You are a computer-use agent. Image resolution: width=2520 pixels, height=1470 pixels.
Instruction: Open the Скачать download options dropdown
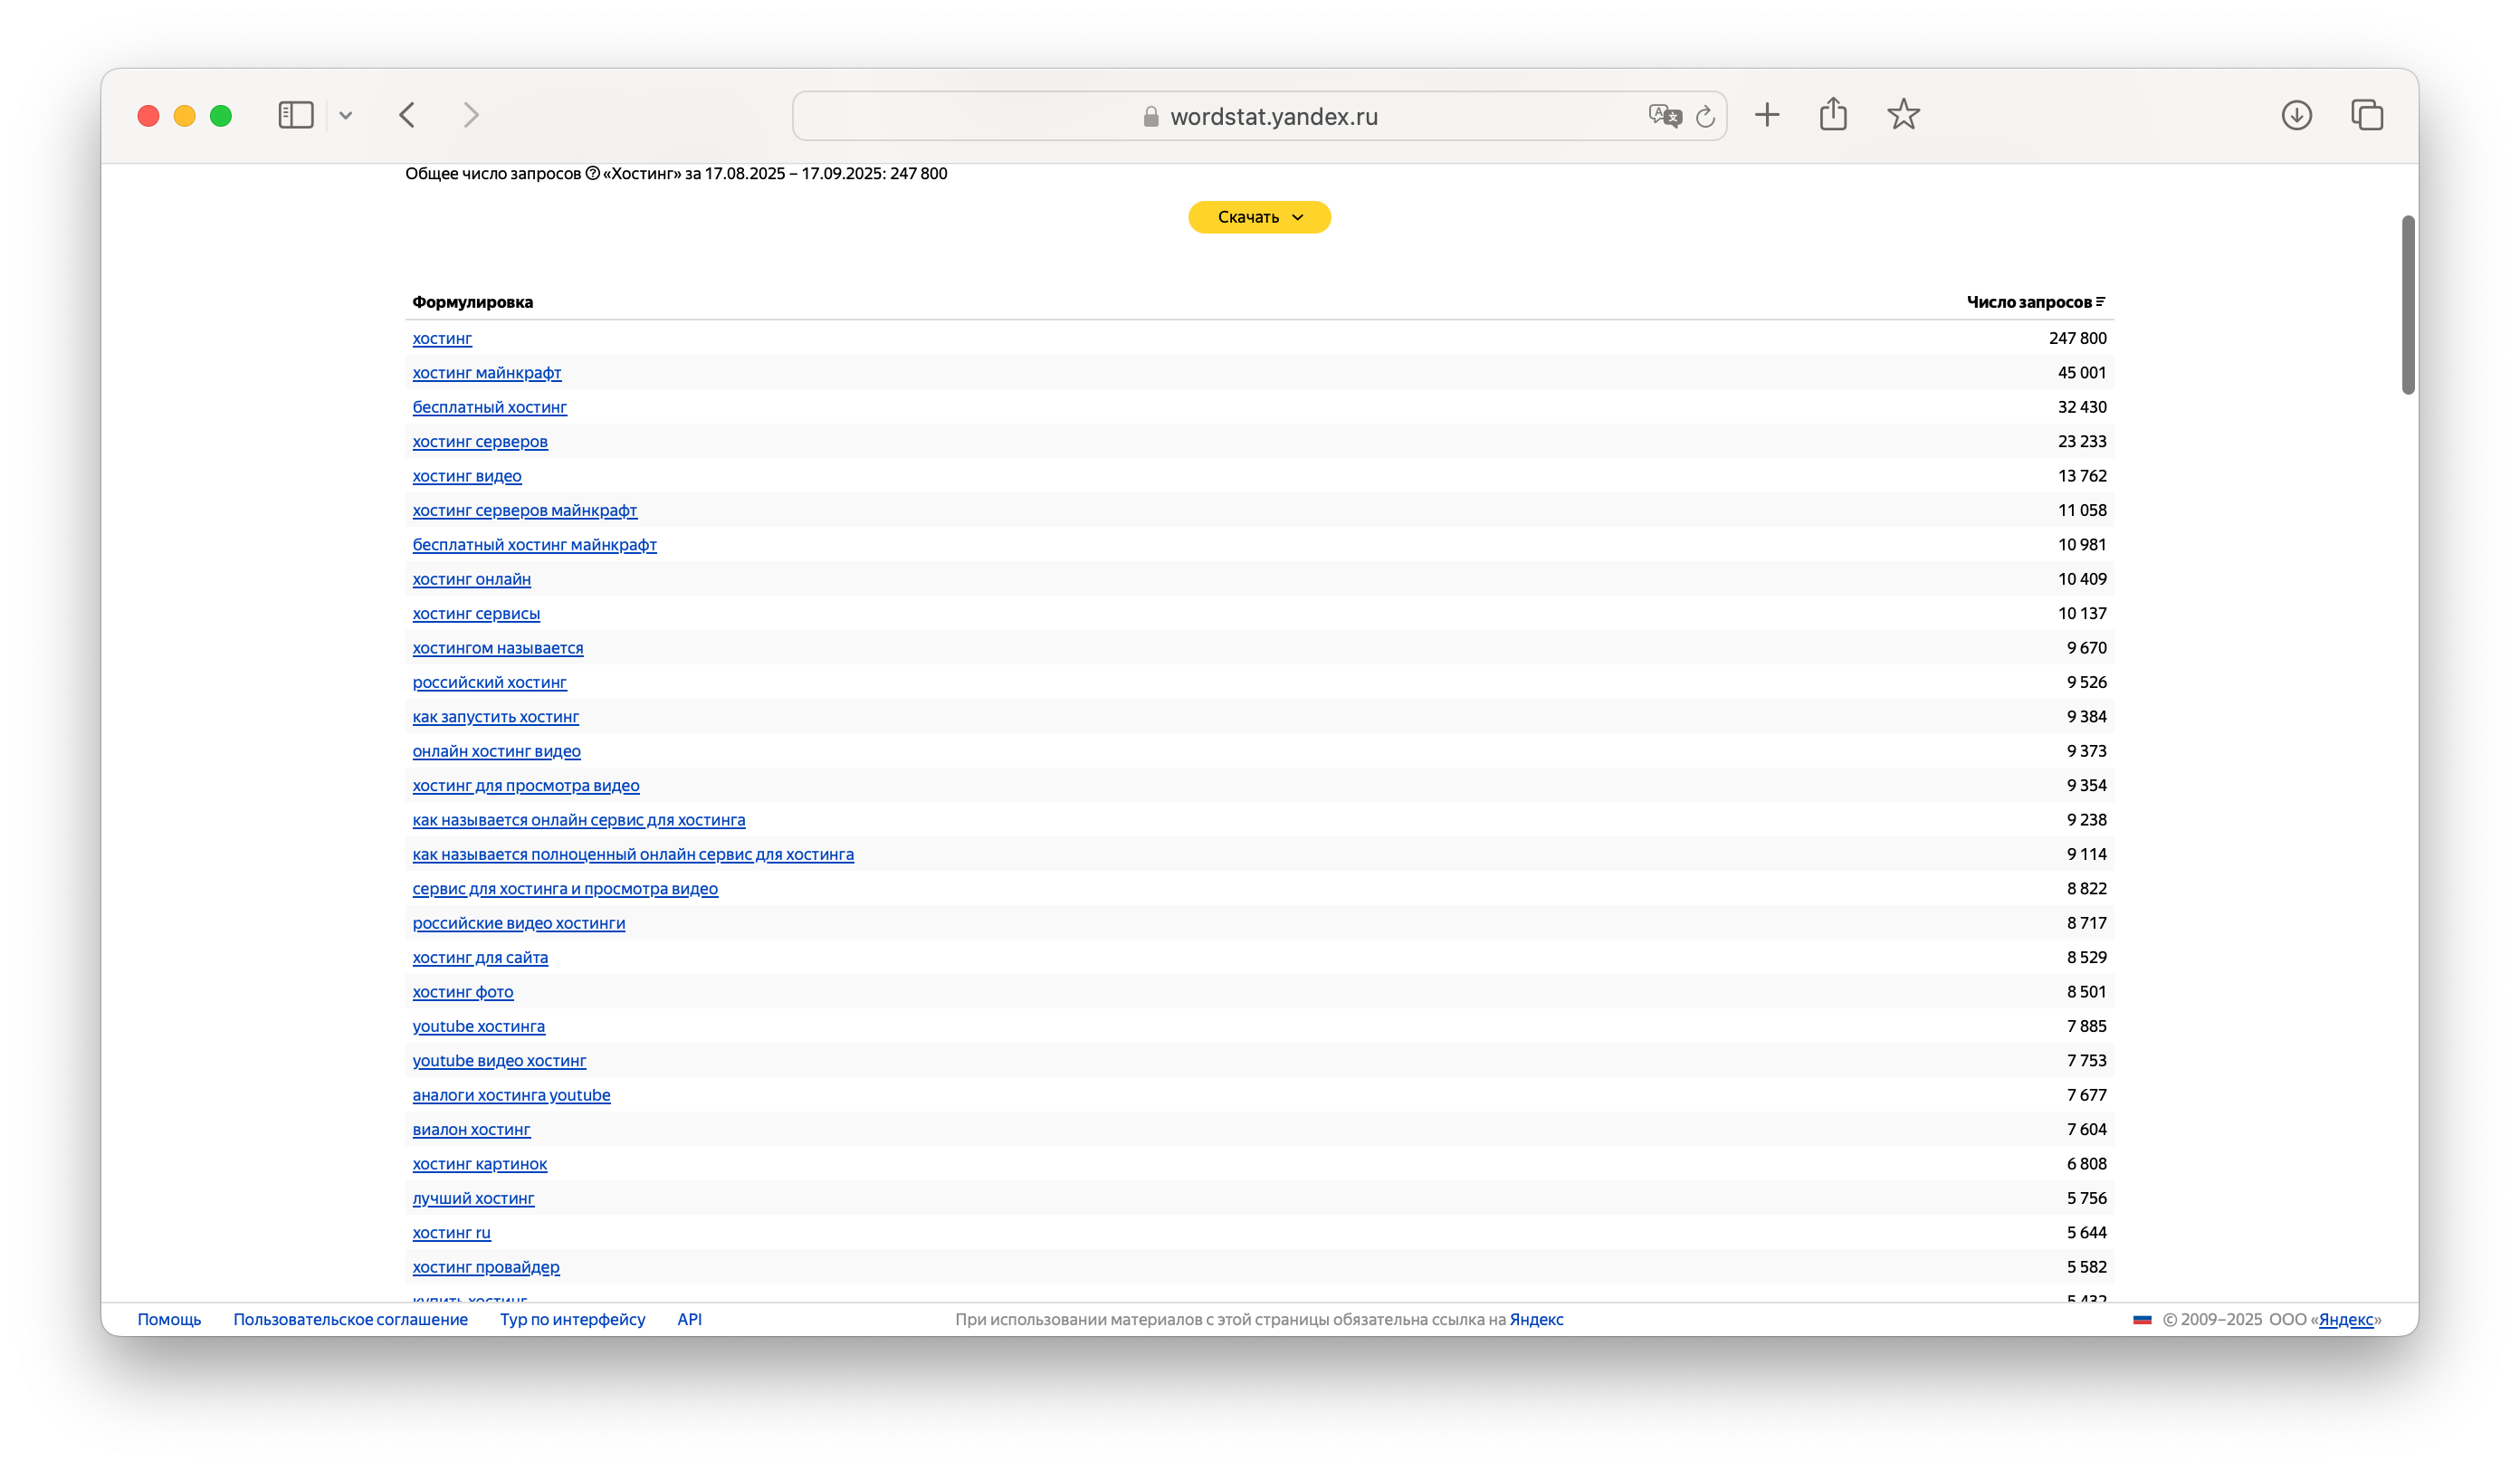[x=1258, y=217]
